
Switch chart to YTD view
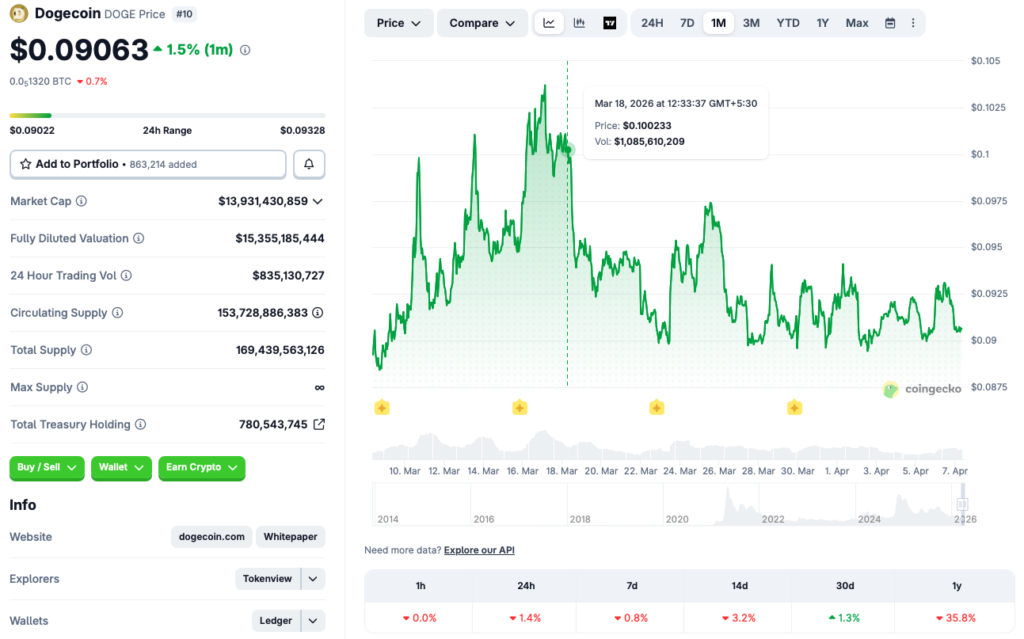tap(787, 22)
